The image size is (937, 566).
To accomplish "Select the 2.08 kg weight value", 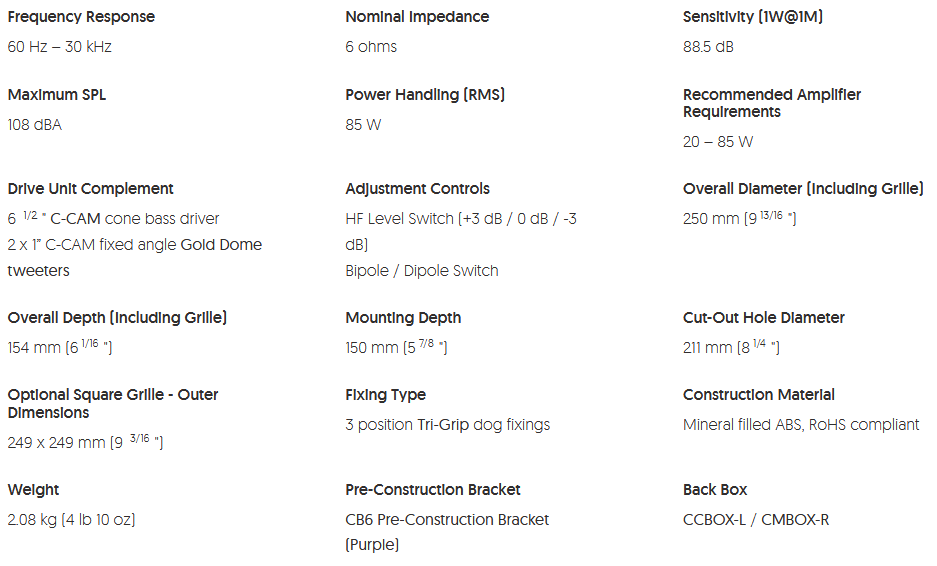I will tap(32, 520).
